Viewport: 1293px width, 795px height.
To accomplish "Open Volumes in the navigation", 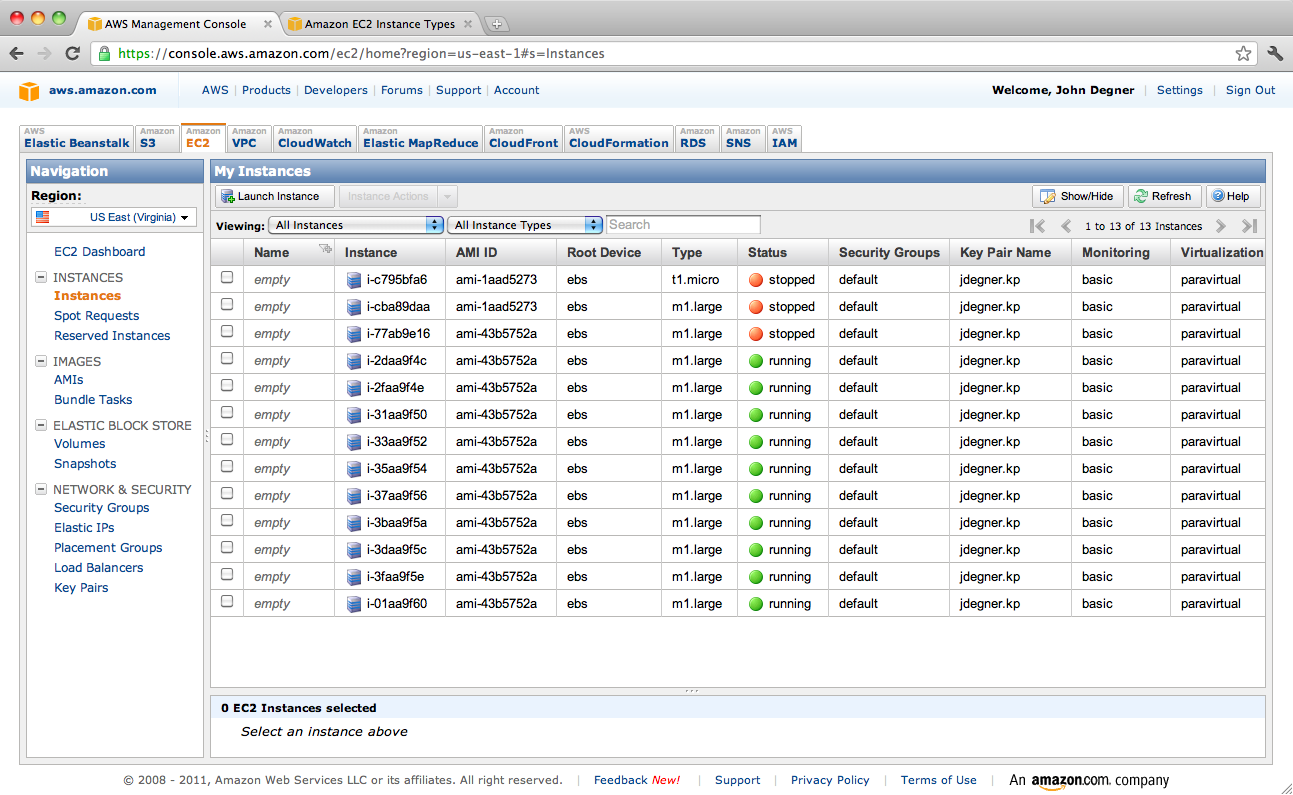I will [x=79, y=444].
